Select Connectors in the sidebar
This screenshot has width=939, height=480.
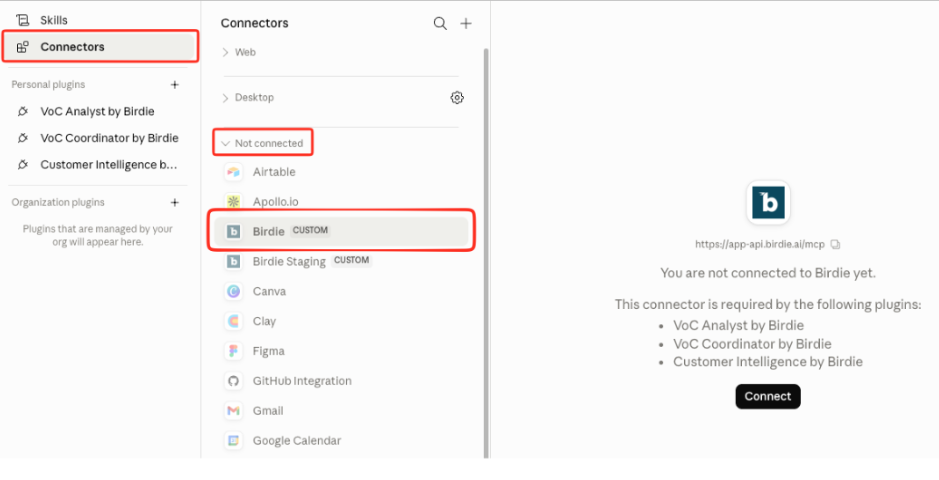pos(99,47)
